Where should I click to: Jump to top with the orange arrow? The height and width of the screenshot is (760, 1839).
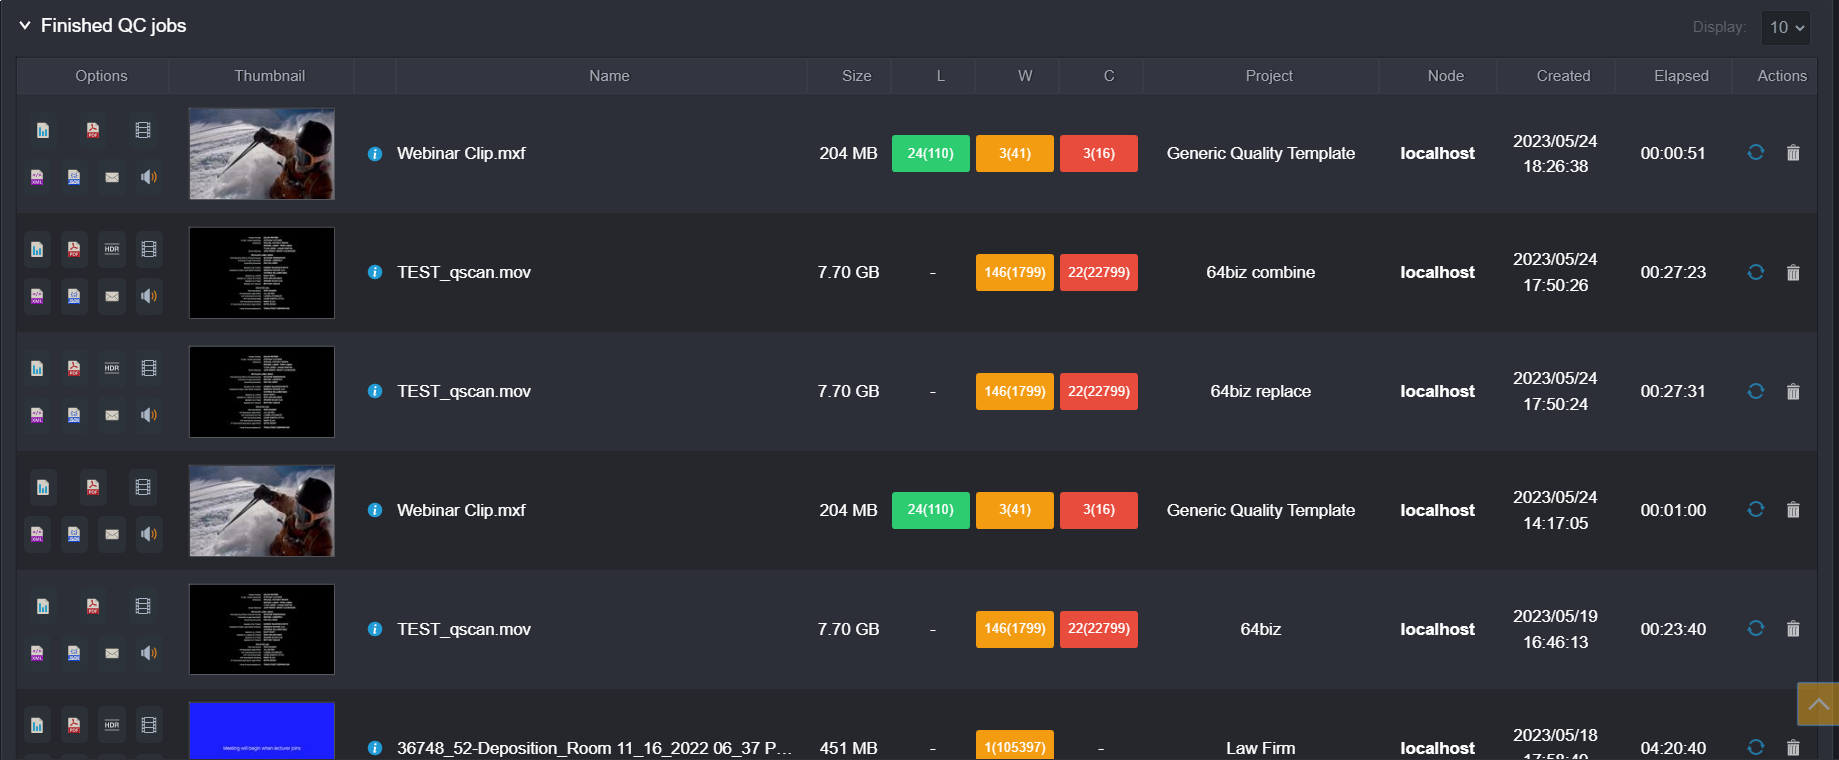click(x=1818, y=704)
